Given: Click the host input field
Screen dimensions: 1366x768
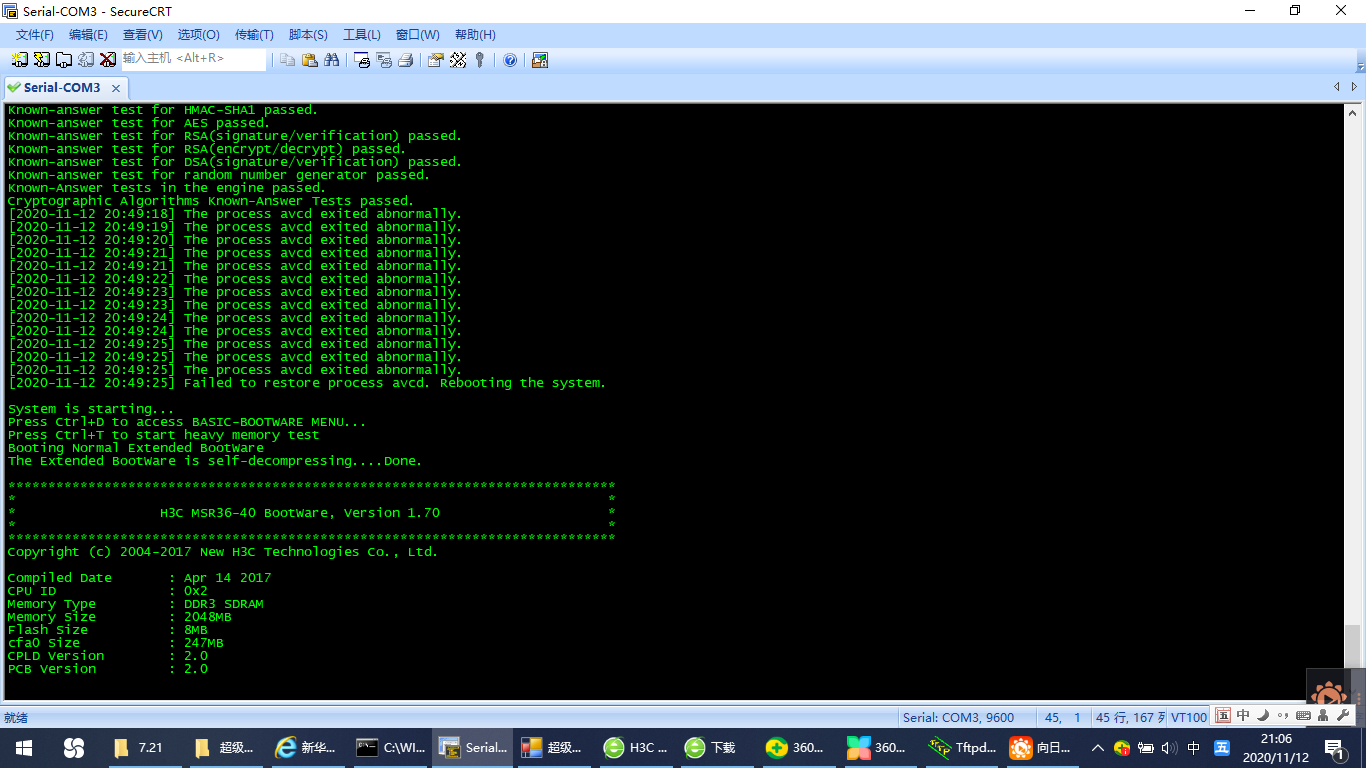Looking at the screenshot, I should (194, 59).
